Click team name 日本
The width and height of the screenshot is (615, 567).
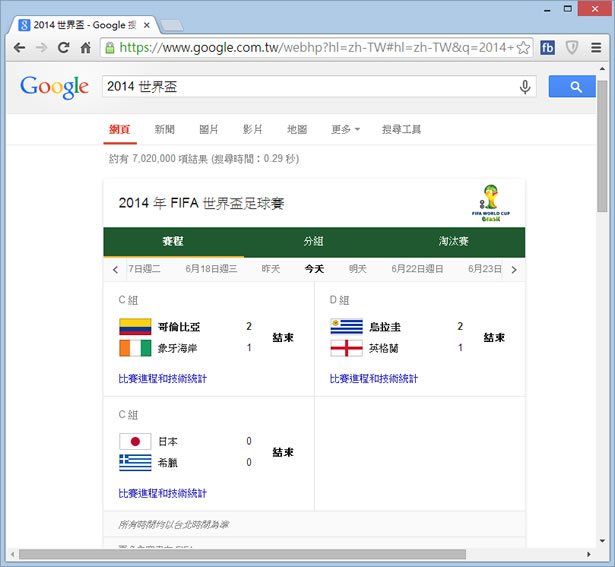pos(168,442)
